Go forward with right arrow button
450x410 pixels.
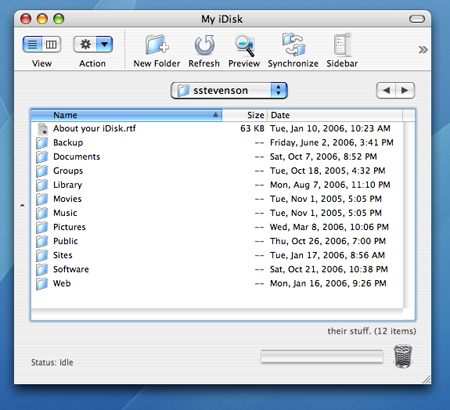click(405, 90)
